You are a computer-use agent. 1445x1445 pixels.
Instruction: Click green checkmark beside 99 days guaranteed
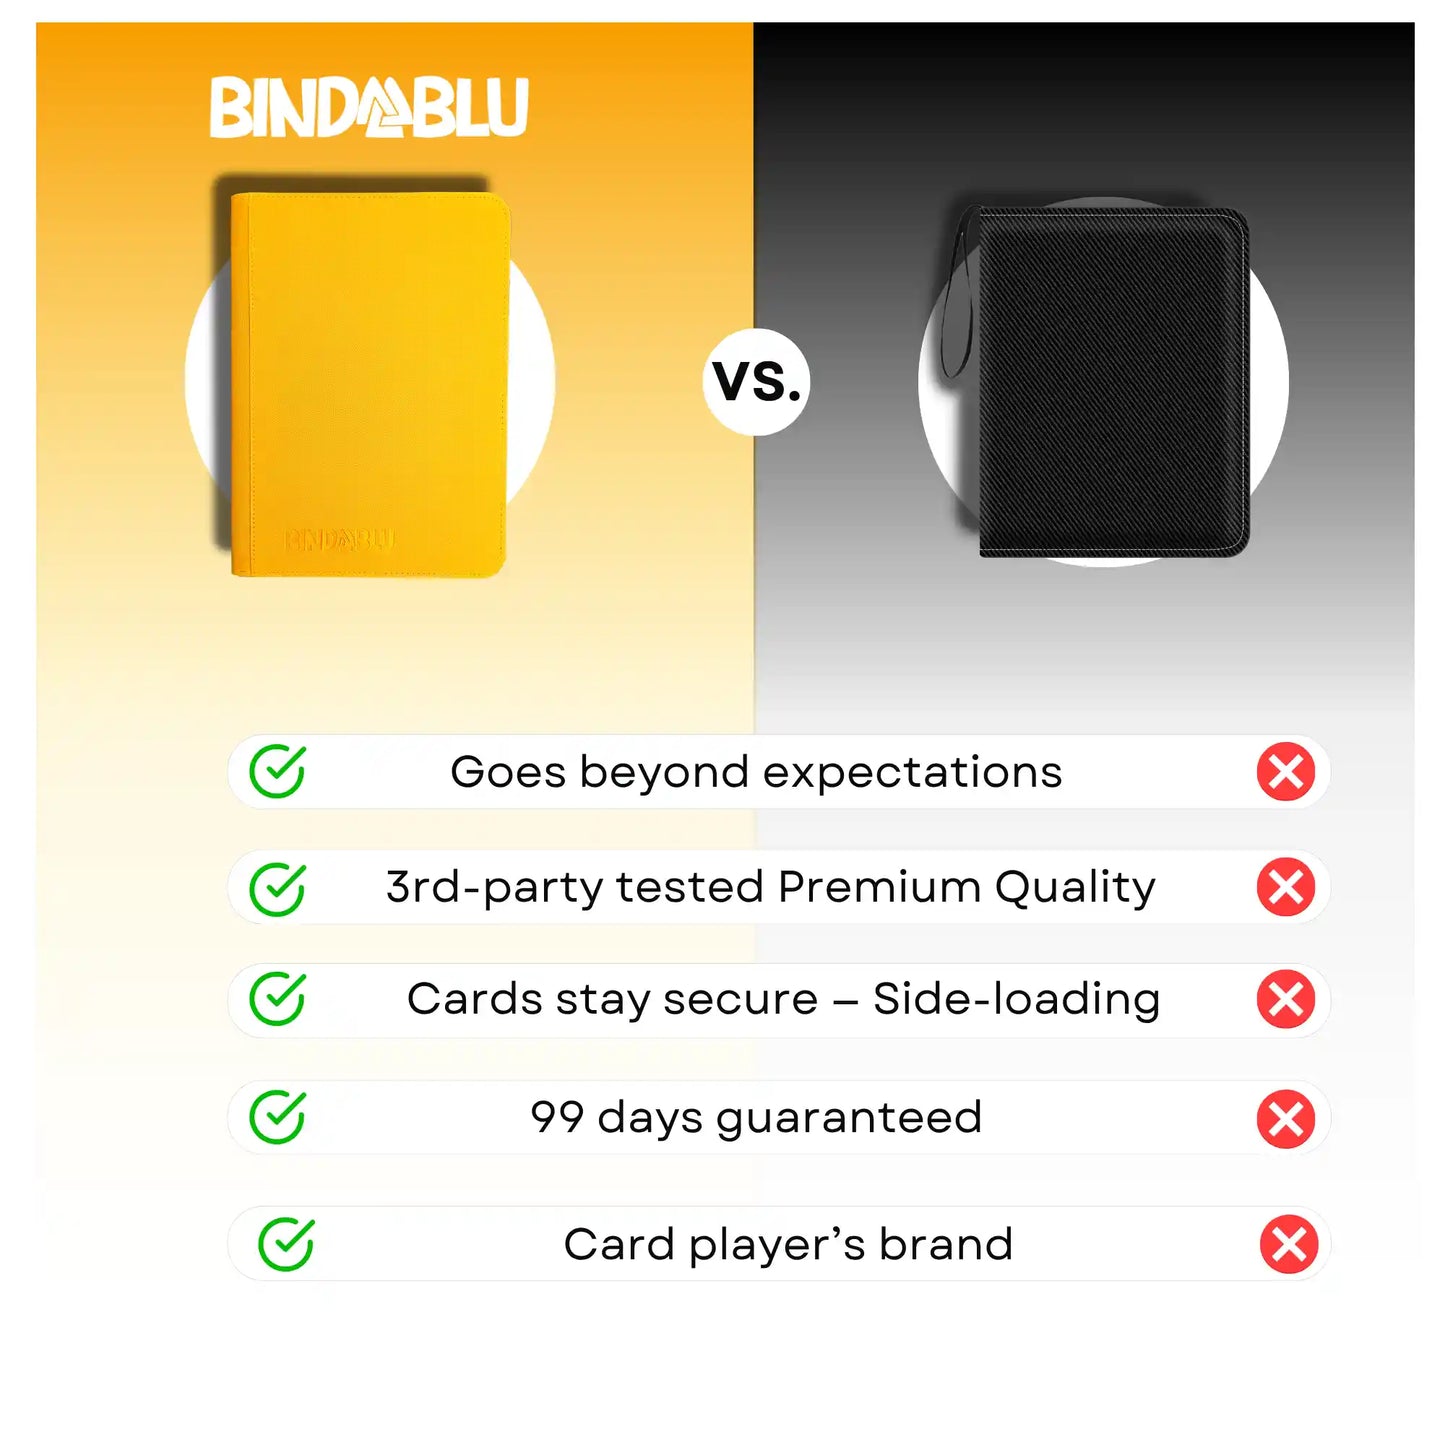[277, 1117]
